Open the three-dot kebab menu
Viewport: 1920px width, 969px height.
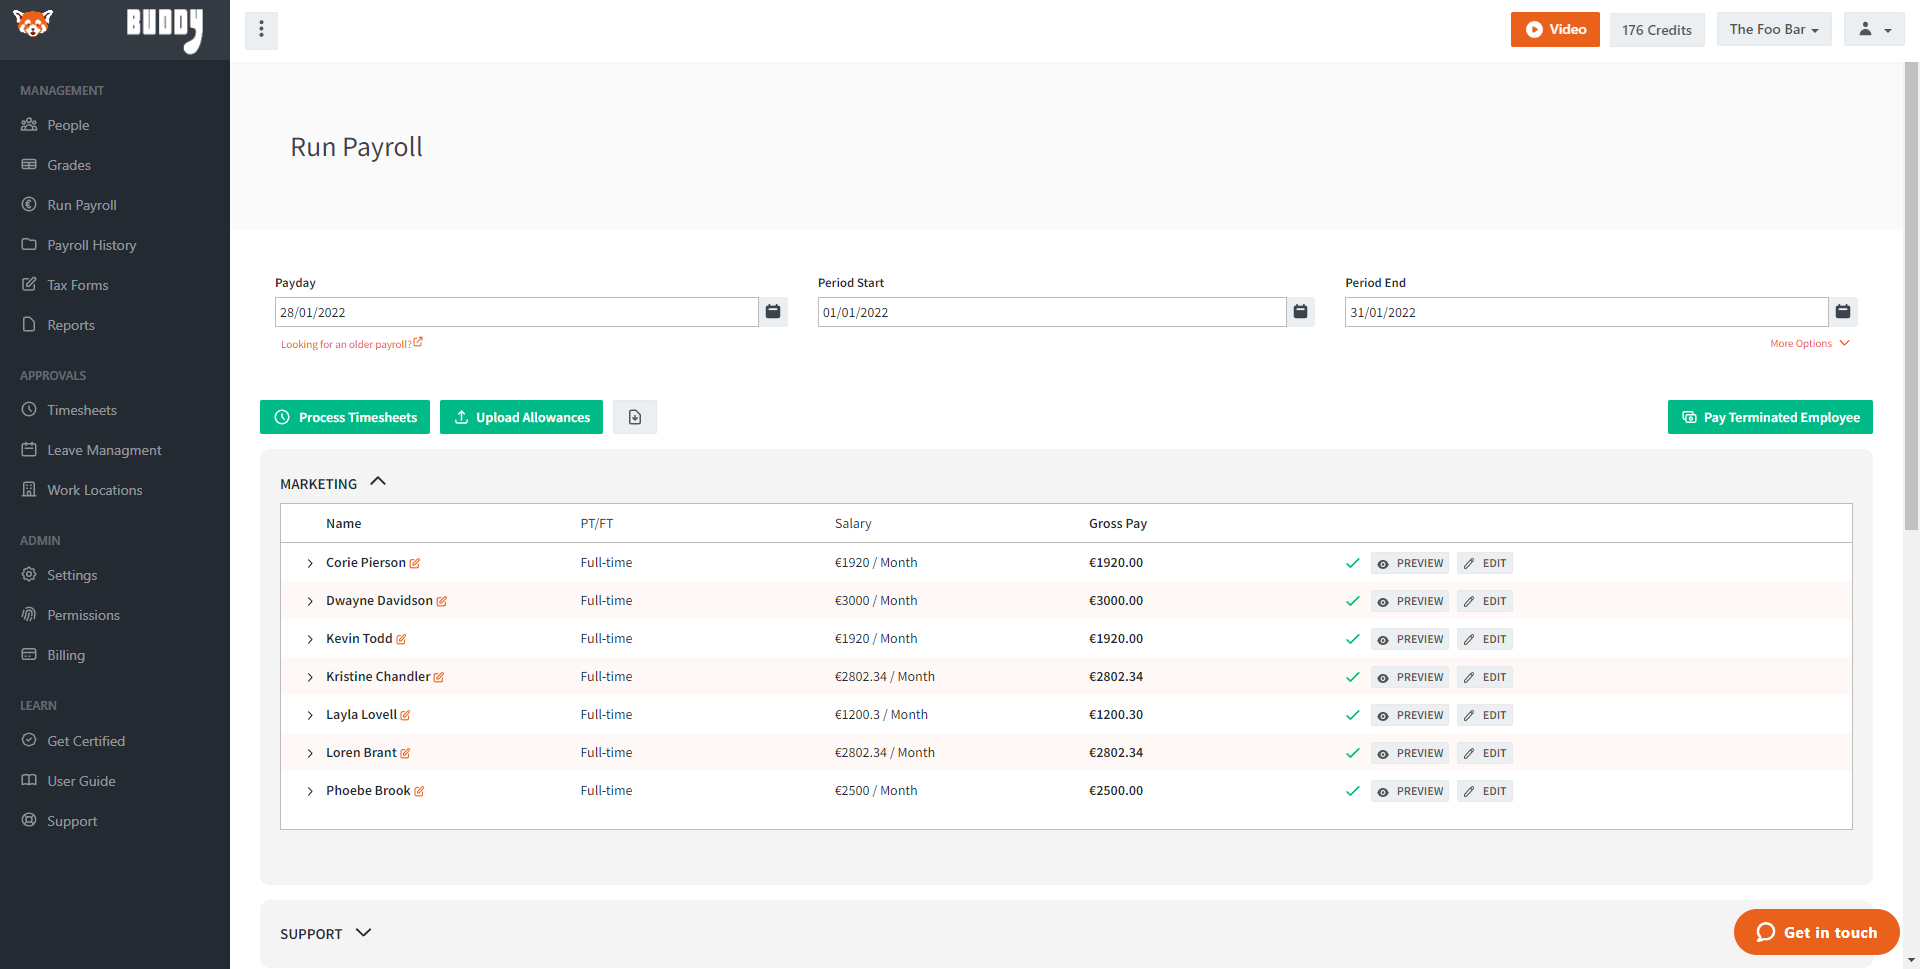261,30
